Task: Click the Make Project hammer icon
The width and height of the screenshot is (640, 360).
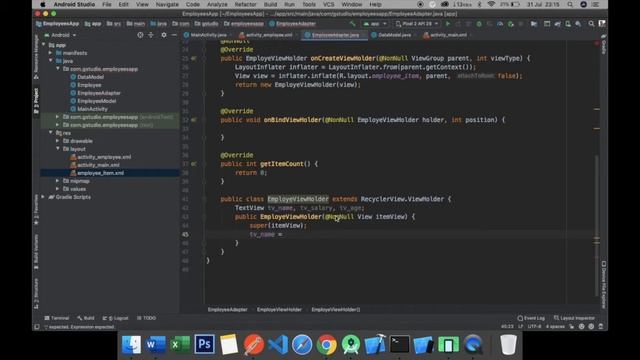Action: click(352, 24)
